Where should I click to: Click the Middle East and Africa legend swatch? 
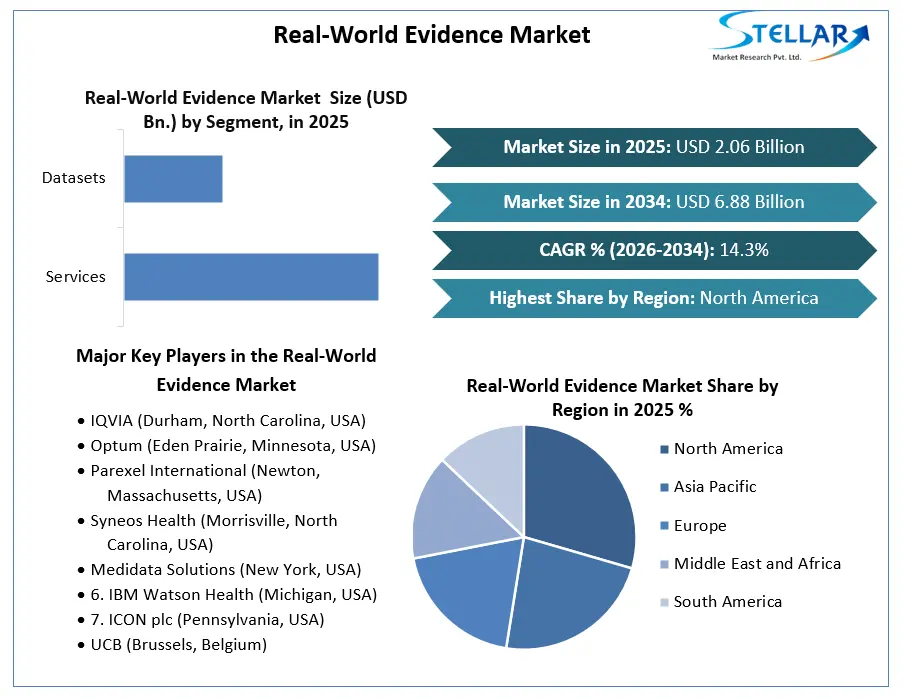[664, 564]
